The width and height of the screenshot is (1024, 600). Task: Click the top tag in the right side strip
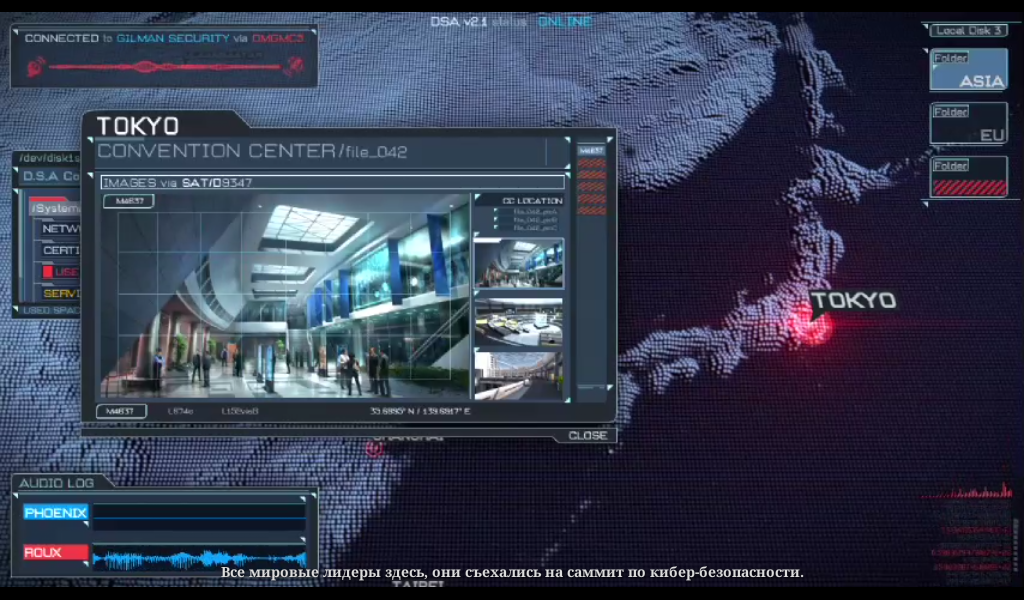[x=591, y=151]
